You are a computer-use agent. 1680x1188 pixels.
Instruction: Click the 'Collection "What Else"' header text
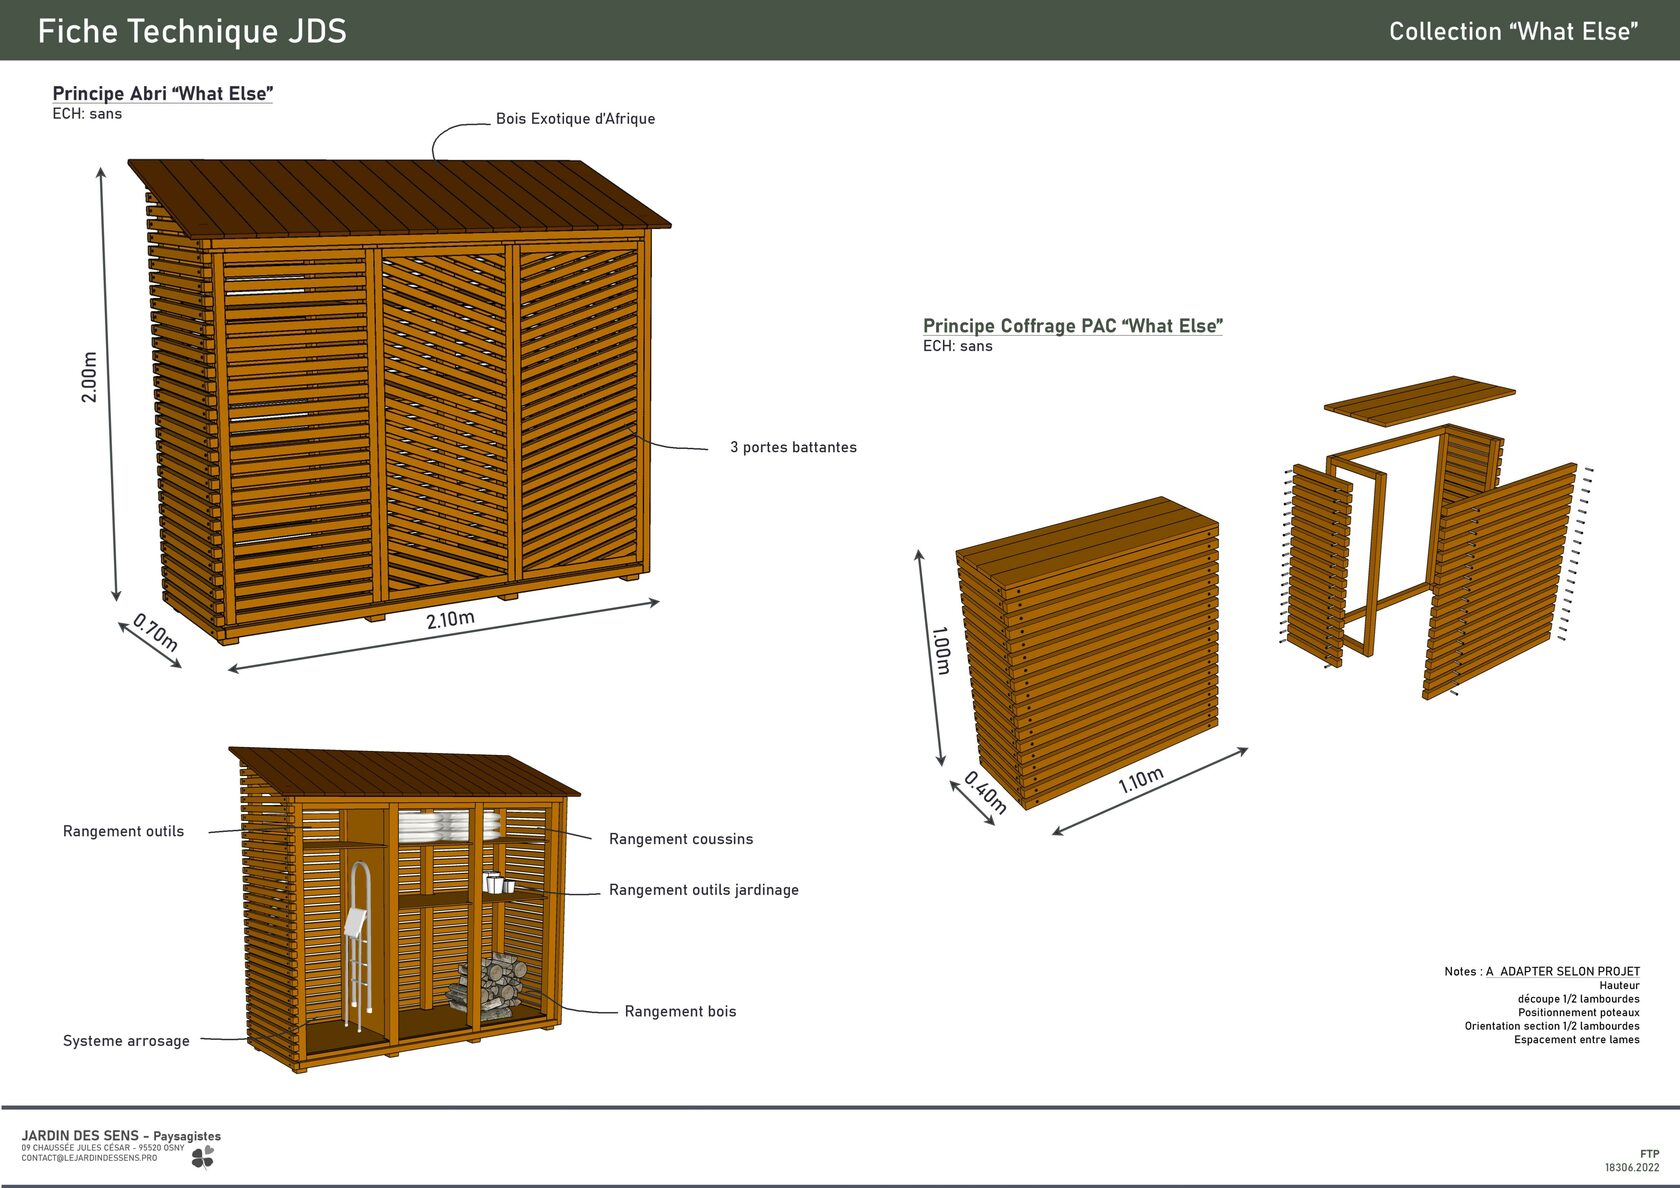pyautogui.click(x=1513, y=32)
